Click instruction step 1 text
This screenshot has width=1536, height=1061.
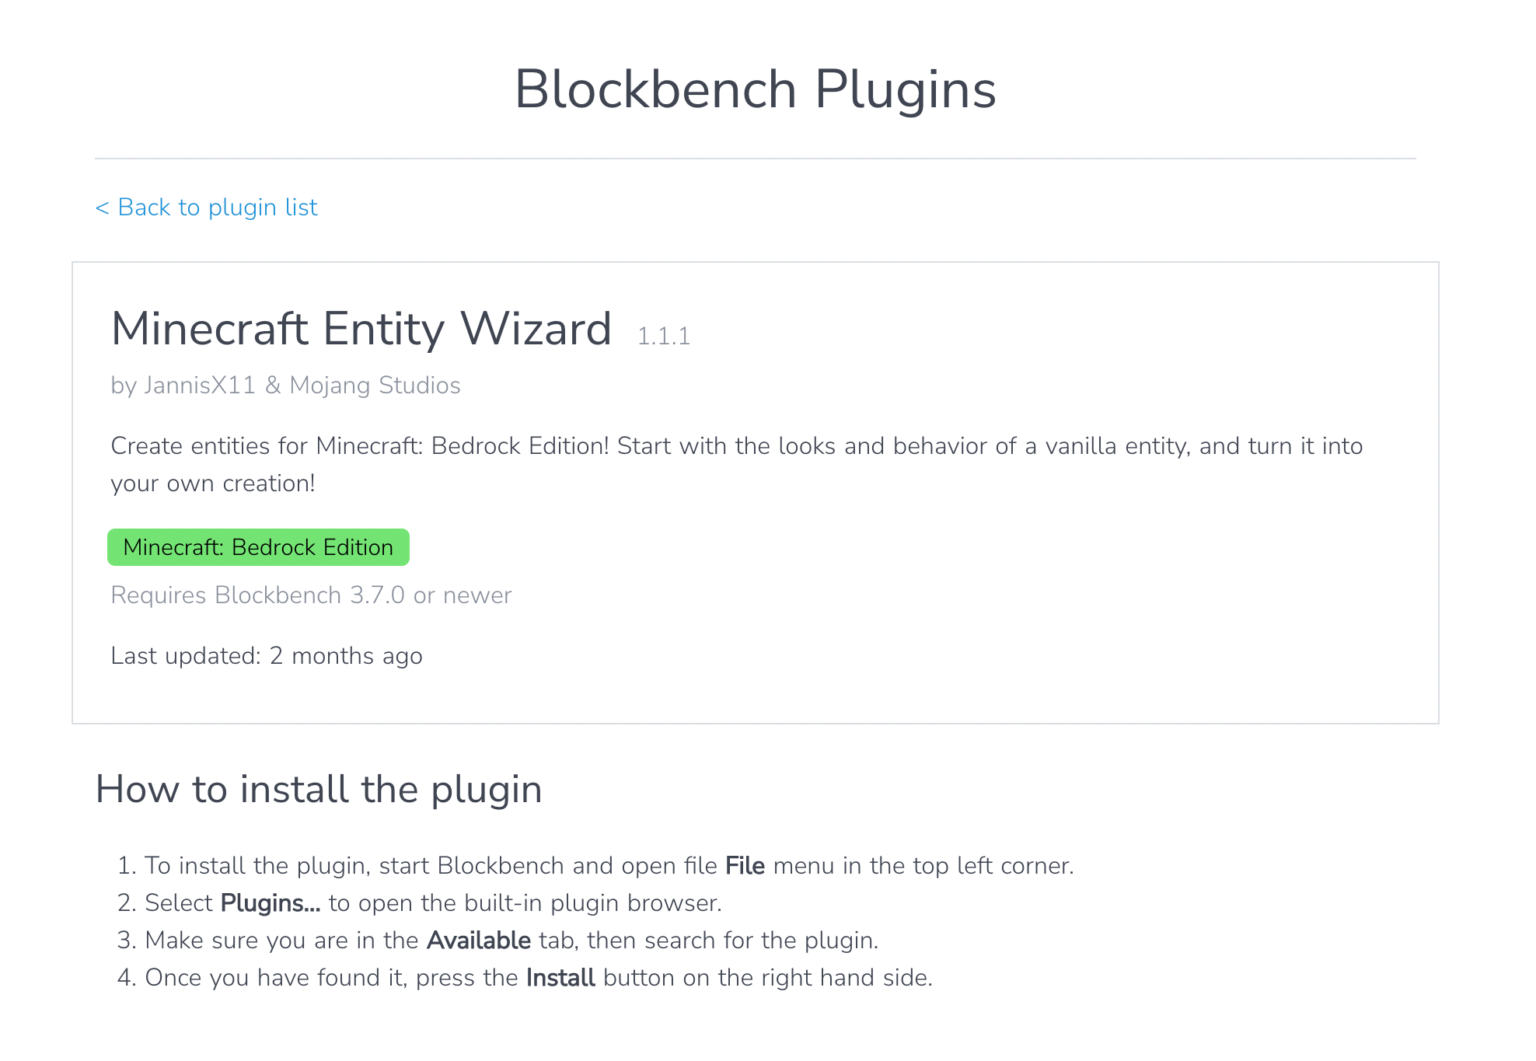(x=610, y=866)
